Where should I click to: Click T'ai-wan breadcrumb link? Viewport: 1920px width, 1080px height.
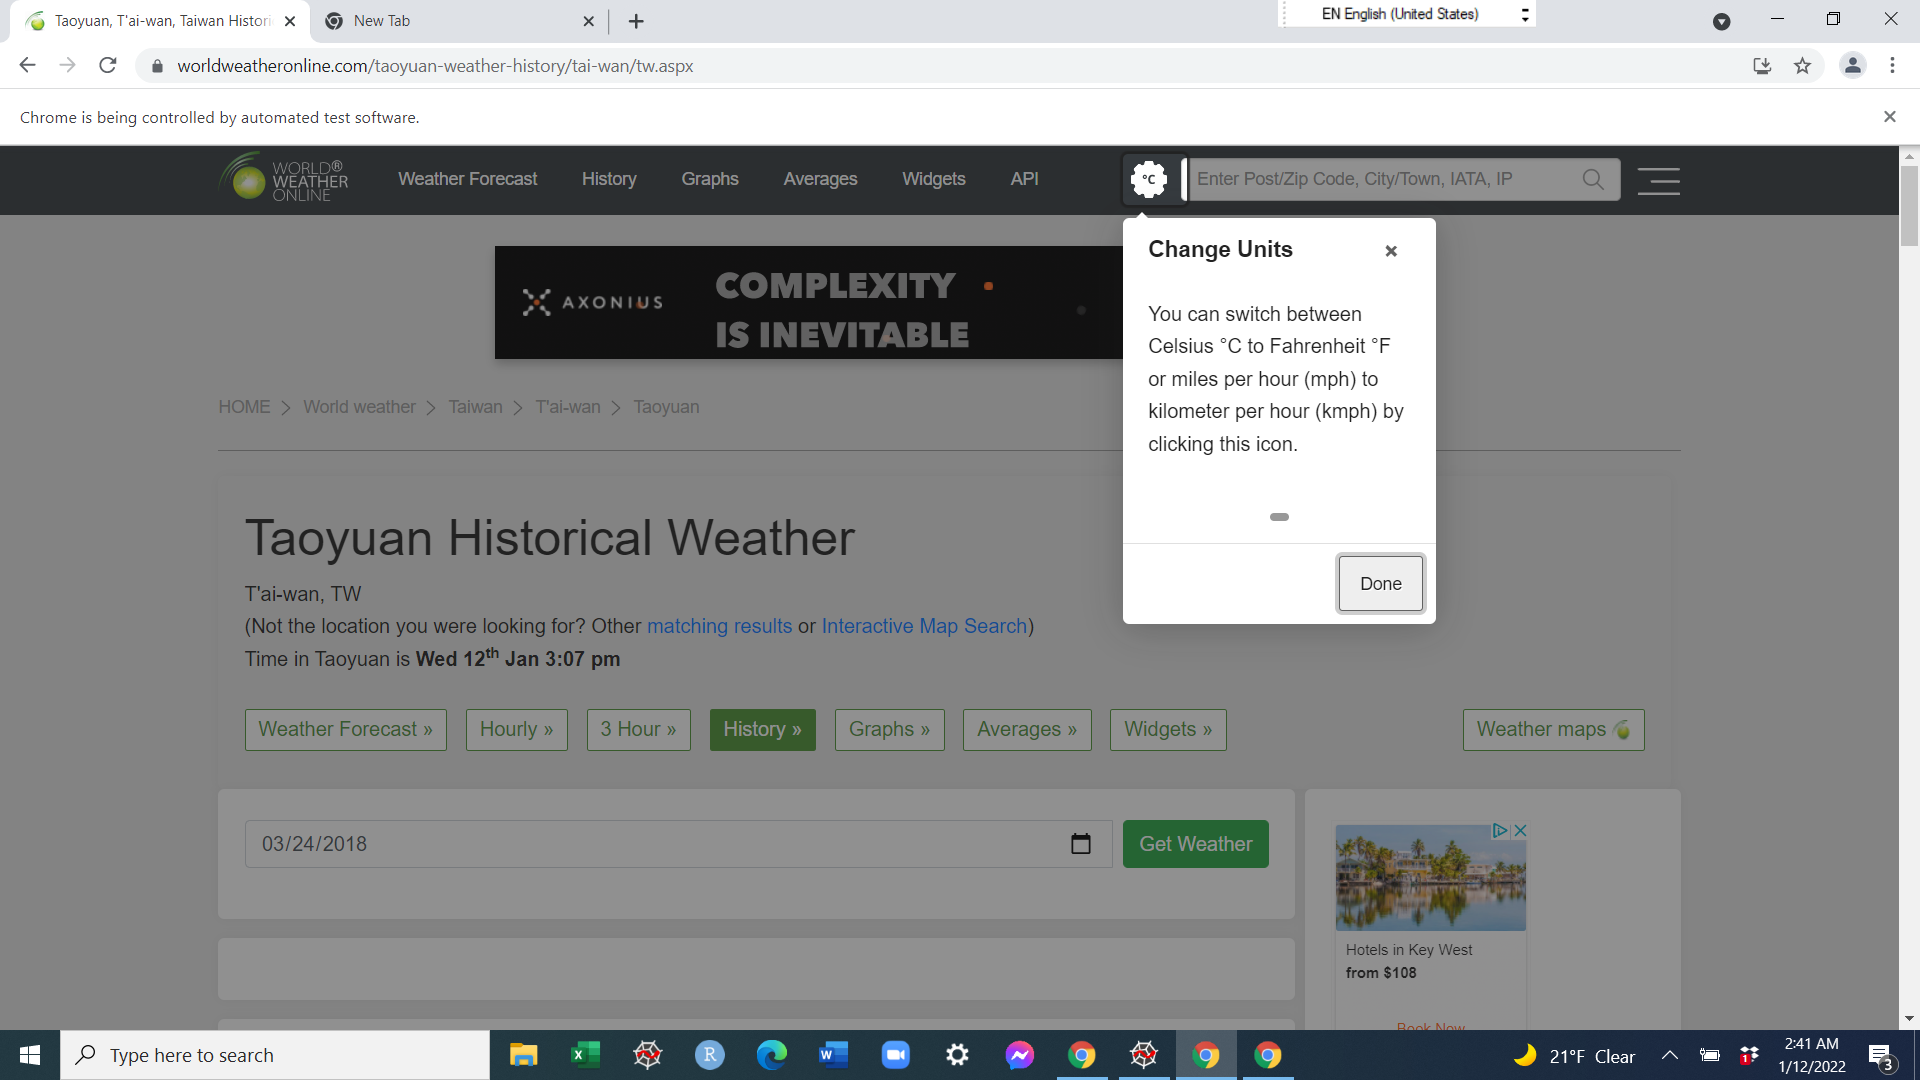[568, 407]
